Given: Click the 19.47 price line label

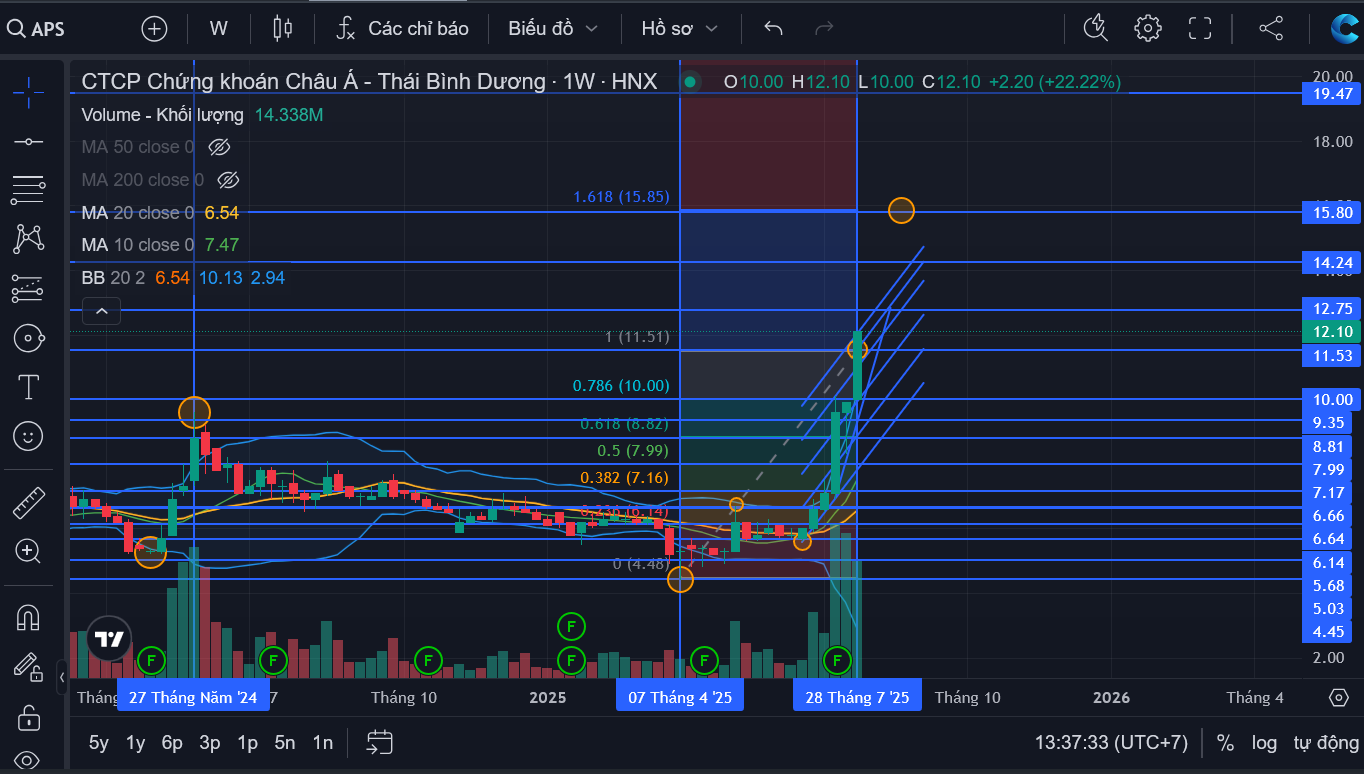Looking at the screenshot, I should (1332, 94).
